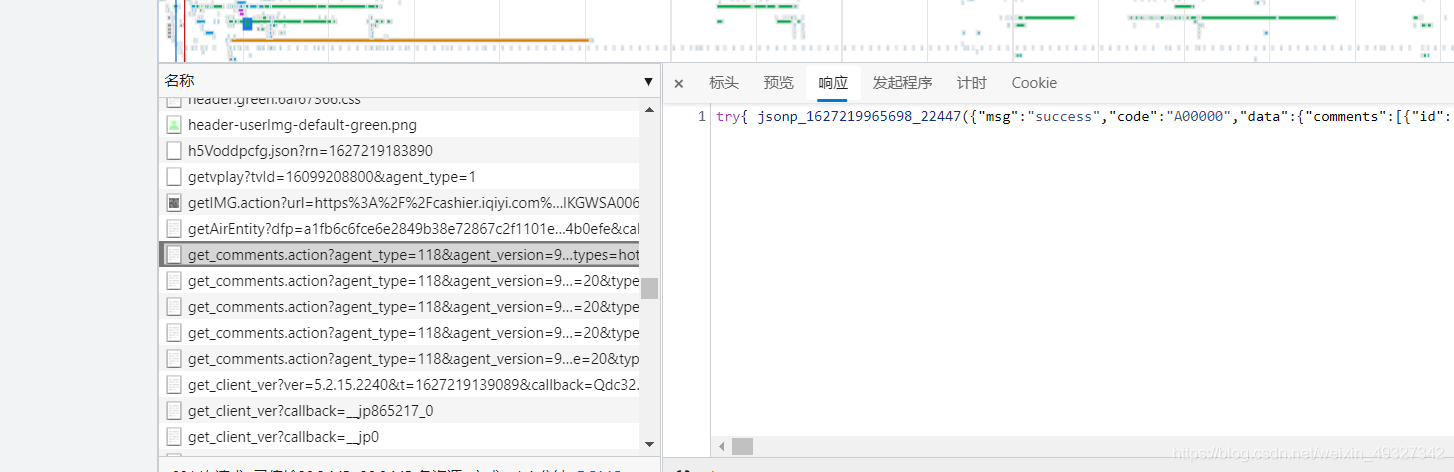Select get_comments.action request ending types=hot
The height and width of the screenshot is (472, 1454).
[399, 255]
